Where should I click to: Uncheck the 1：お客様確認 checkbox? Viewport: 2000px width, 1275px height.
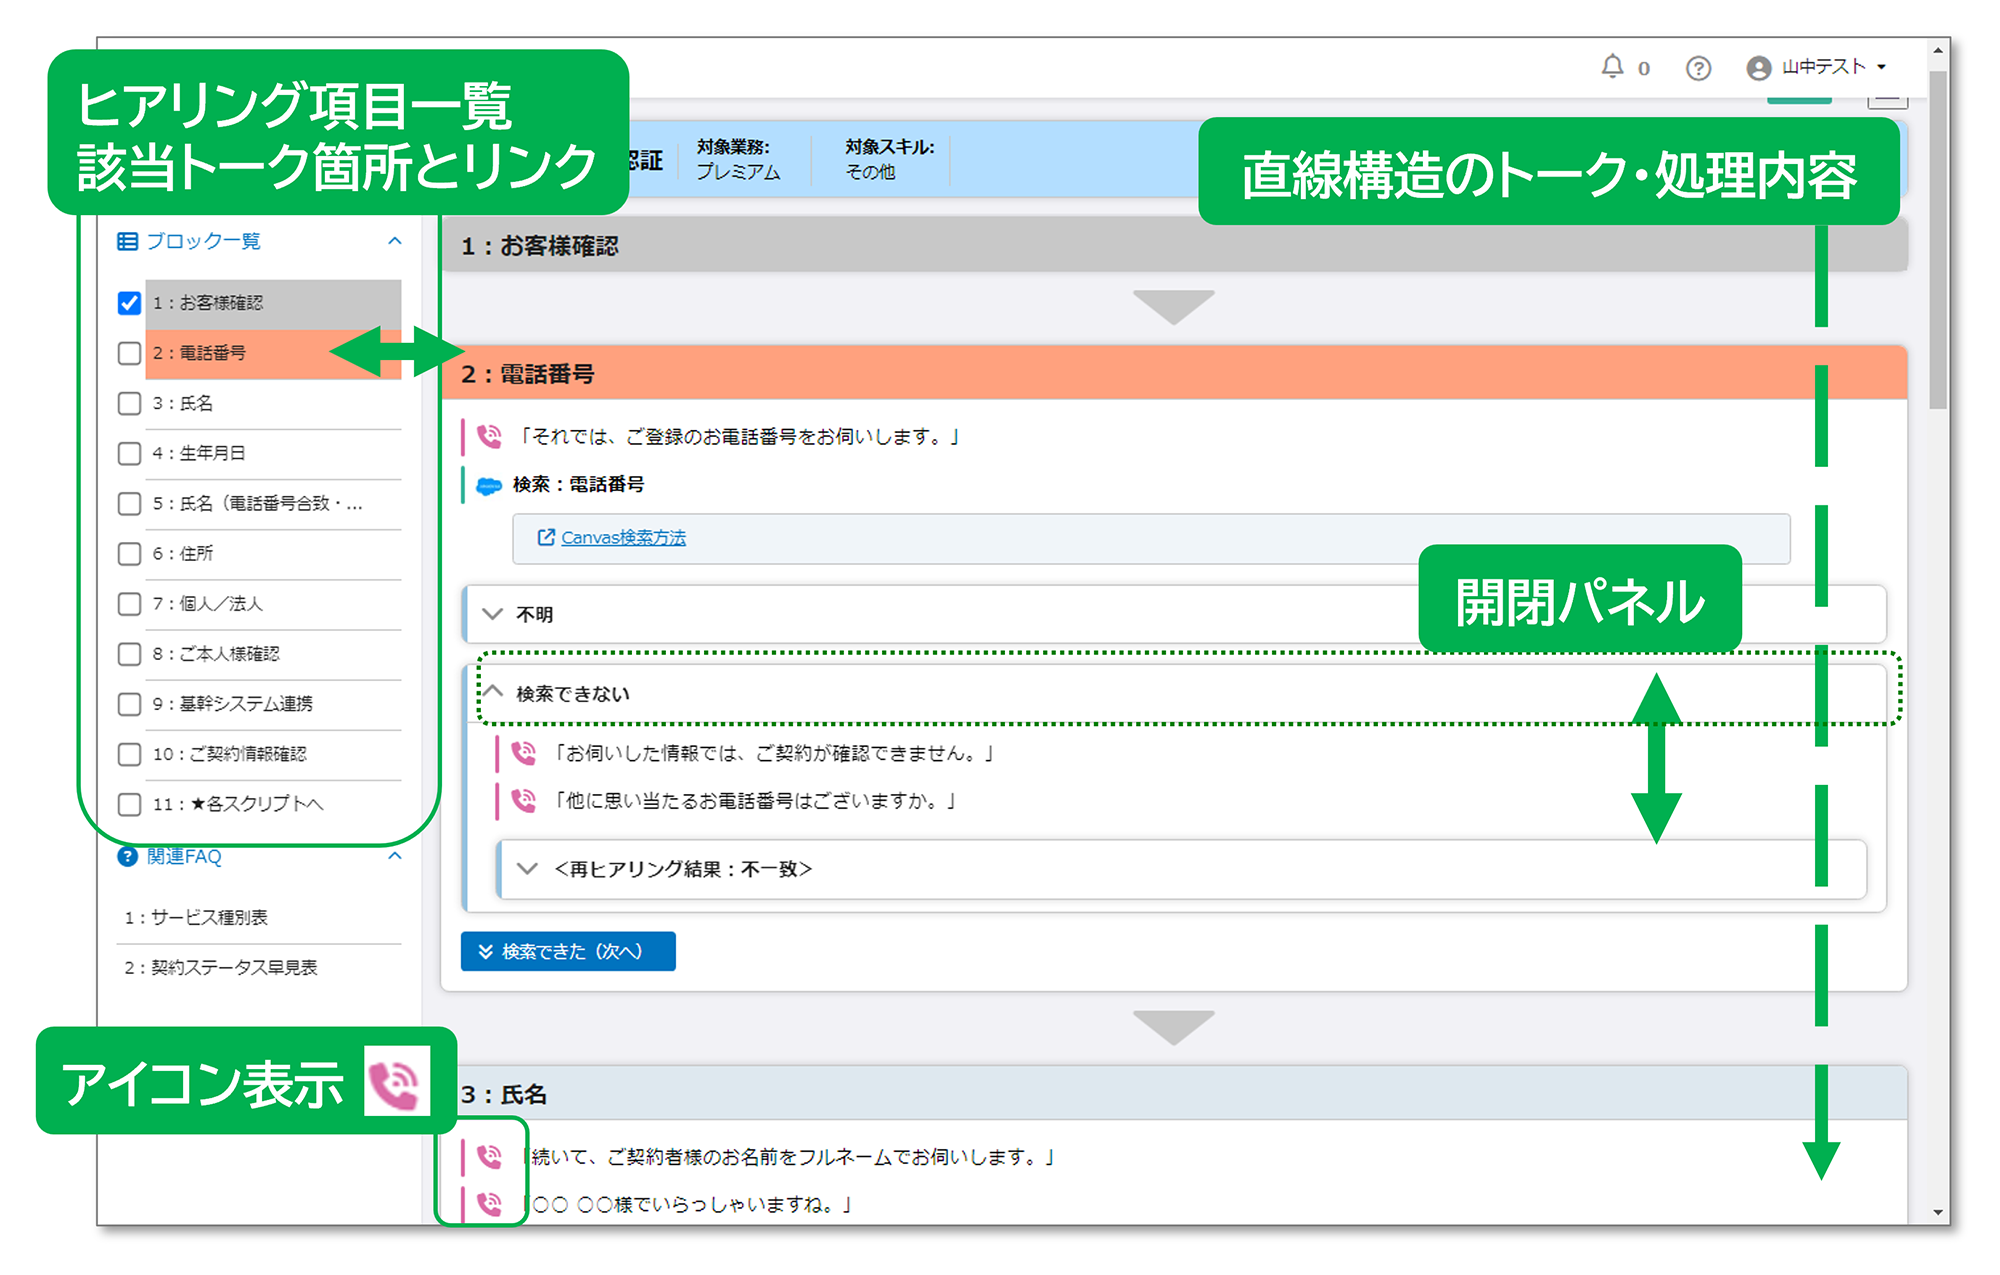pos(129,303)
